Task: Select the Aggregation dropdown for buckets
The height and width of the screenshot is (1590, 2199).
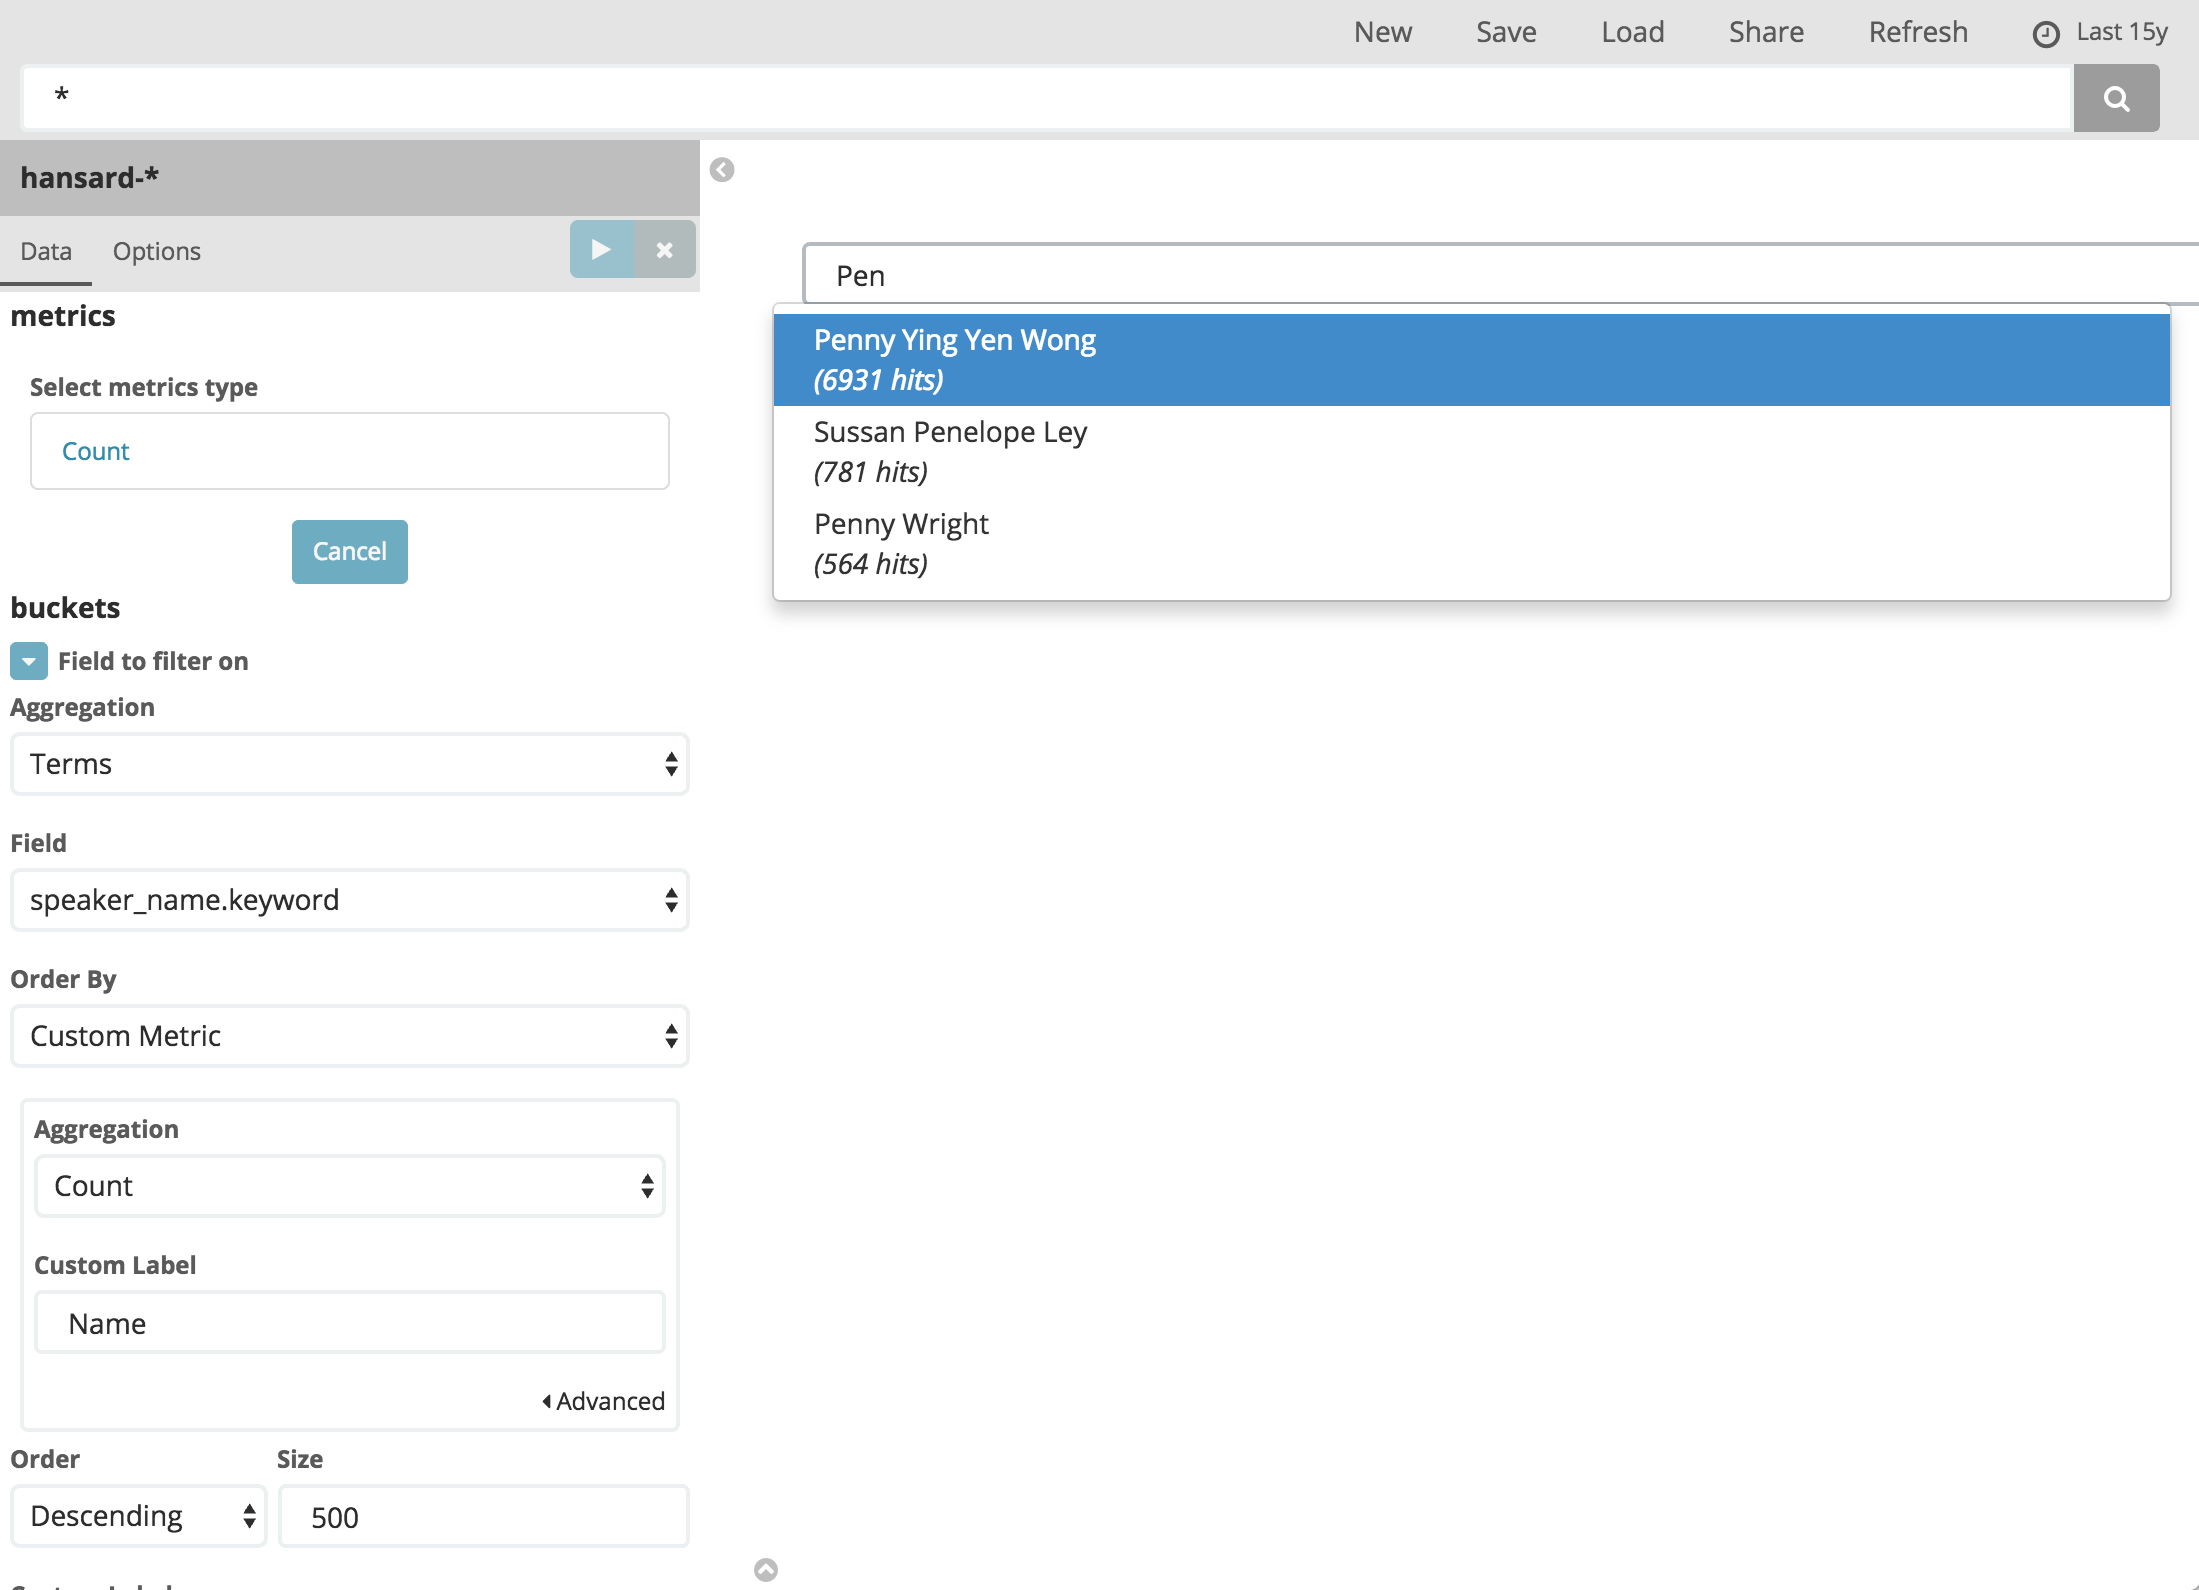Action: pyautogui.click(x=350, y=763)
